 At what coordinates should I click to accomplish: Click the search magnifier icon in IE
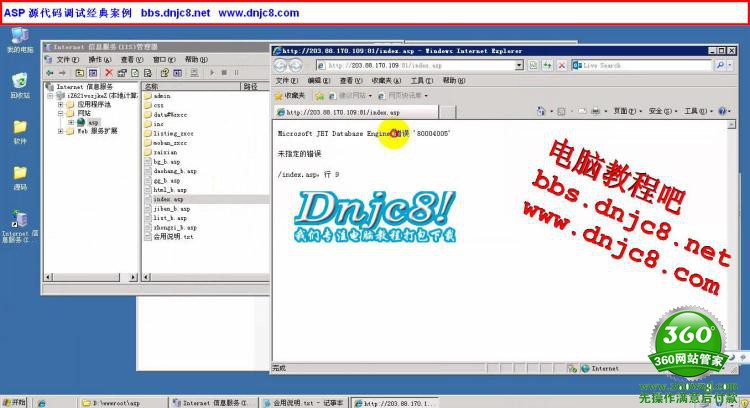(x=720, y=66)
